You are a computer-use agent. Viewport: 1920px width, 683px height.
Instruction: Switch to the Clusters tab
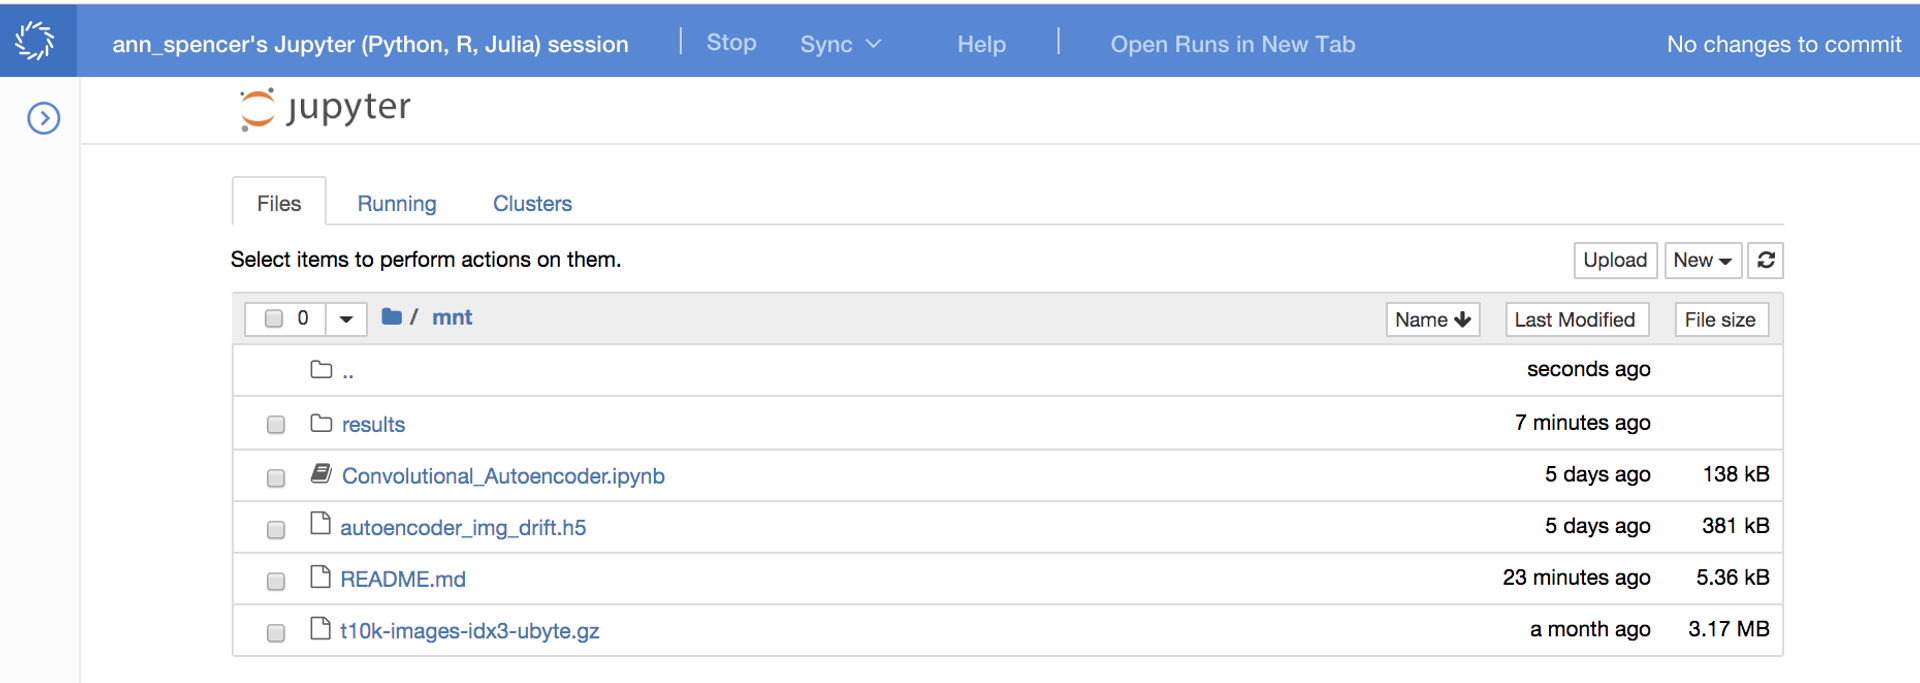pos(532,203)
